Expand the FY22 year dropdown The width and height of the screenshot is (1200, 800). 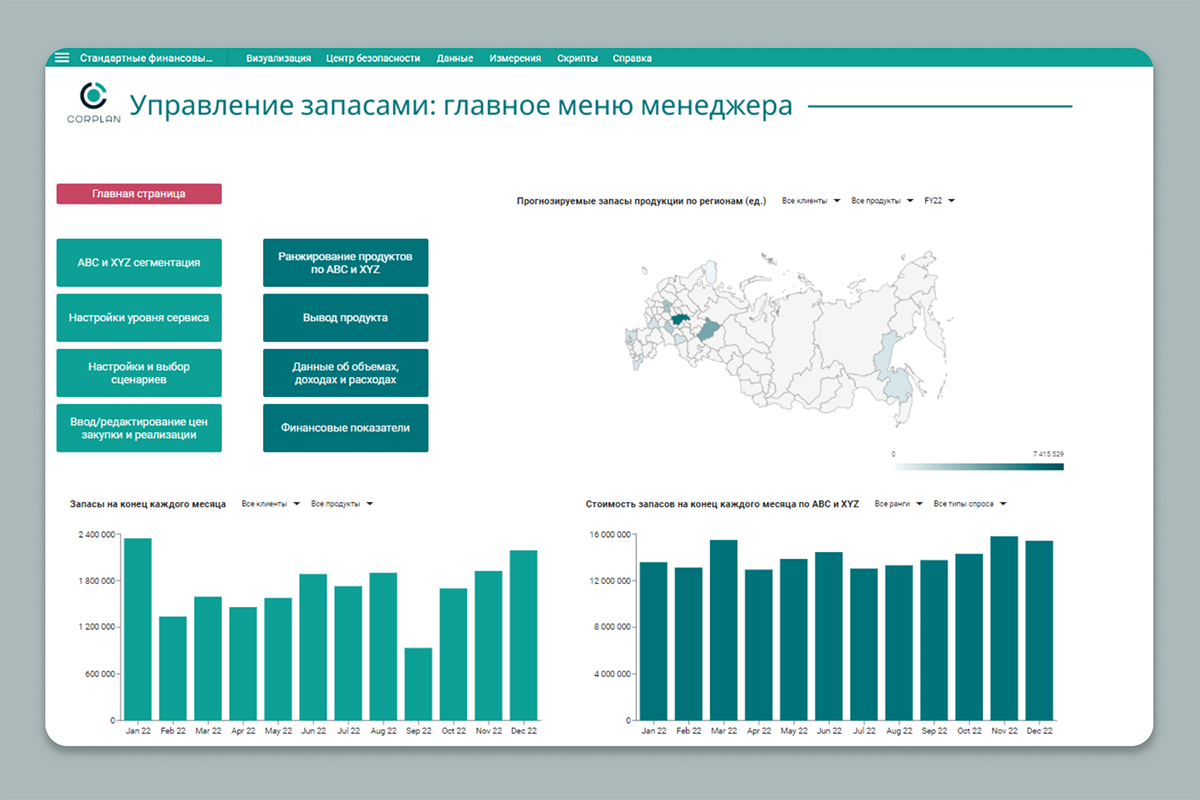pyautogui.click(x=940, y=201)
